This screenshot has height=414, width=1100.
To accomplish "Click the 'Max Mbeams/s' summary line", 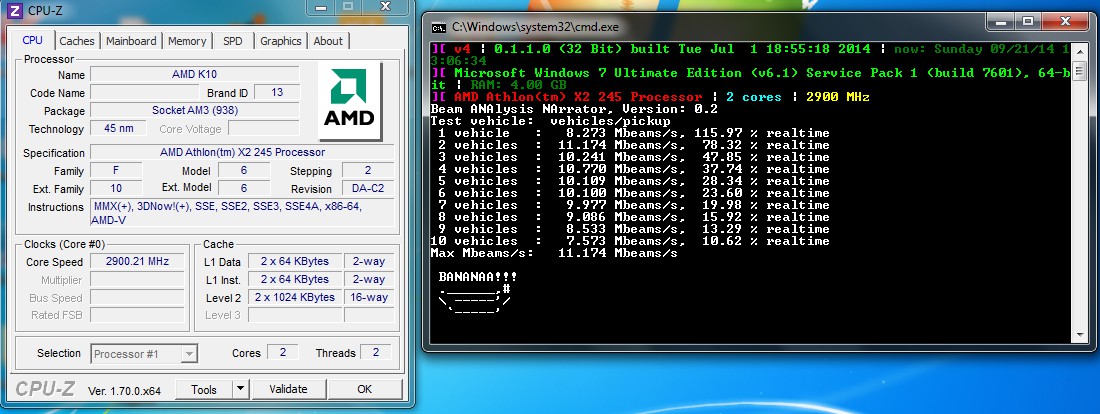I will [554, 253].
